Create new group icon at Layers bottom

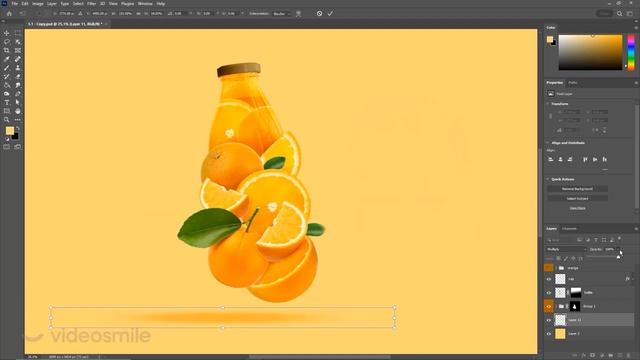coord(611,356)
